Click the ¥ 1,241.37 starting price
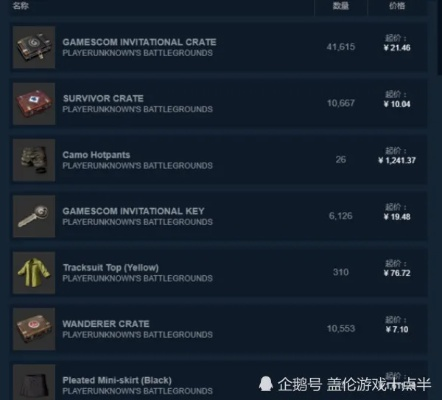This screenshot has width=442, height=400. [x=397, y=160]
